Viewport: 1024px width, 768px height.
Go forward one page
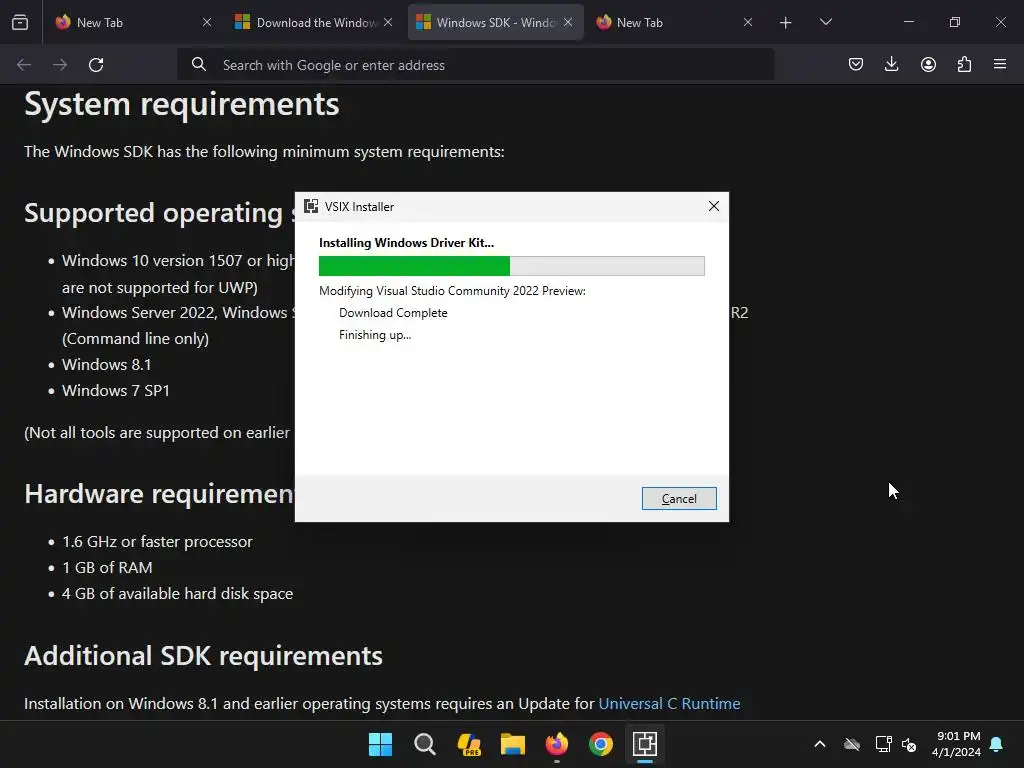point(60,65)
